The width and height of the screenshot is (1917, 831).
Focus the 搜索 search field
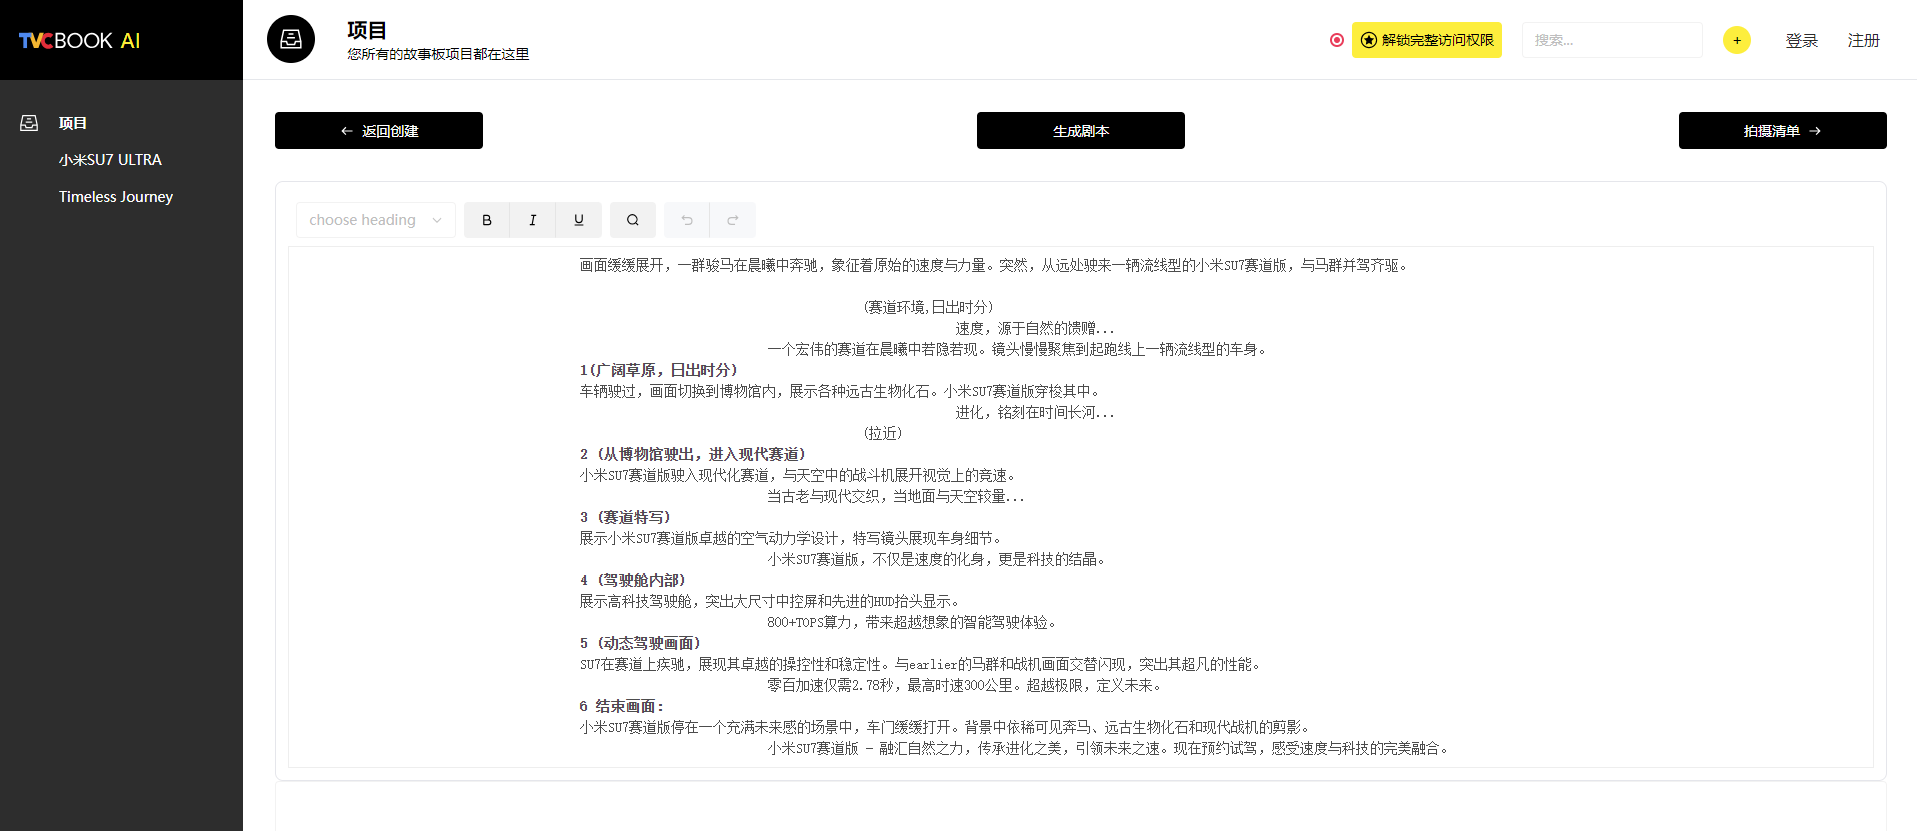coord(1612,40)
